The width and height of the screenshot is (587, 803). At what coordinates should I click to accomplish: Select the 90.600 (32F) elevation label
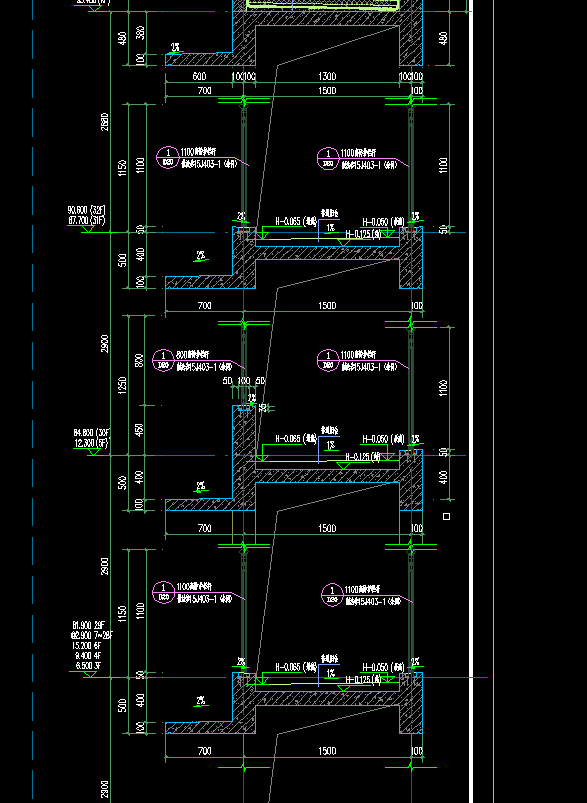[87, 210]
